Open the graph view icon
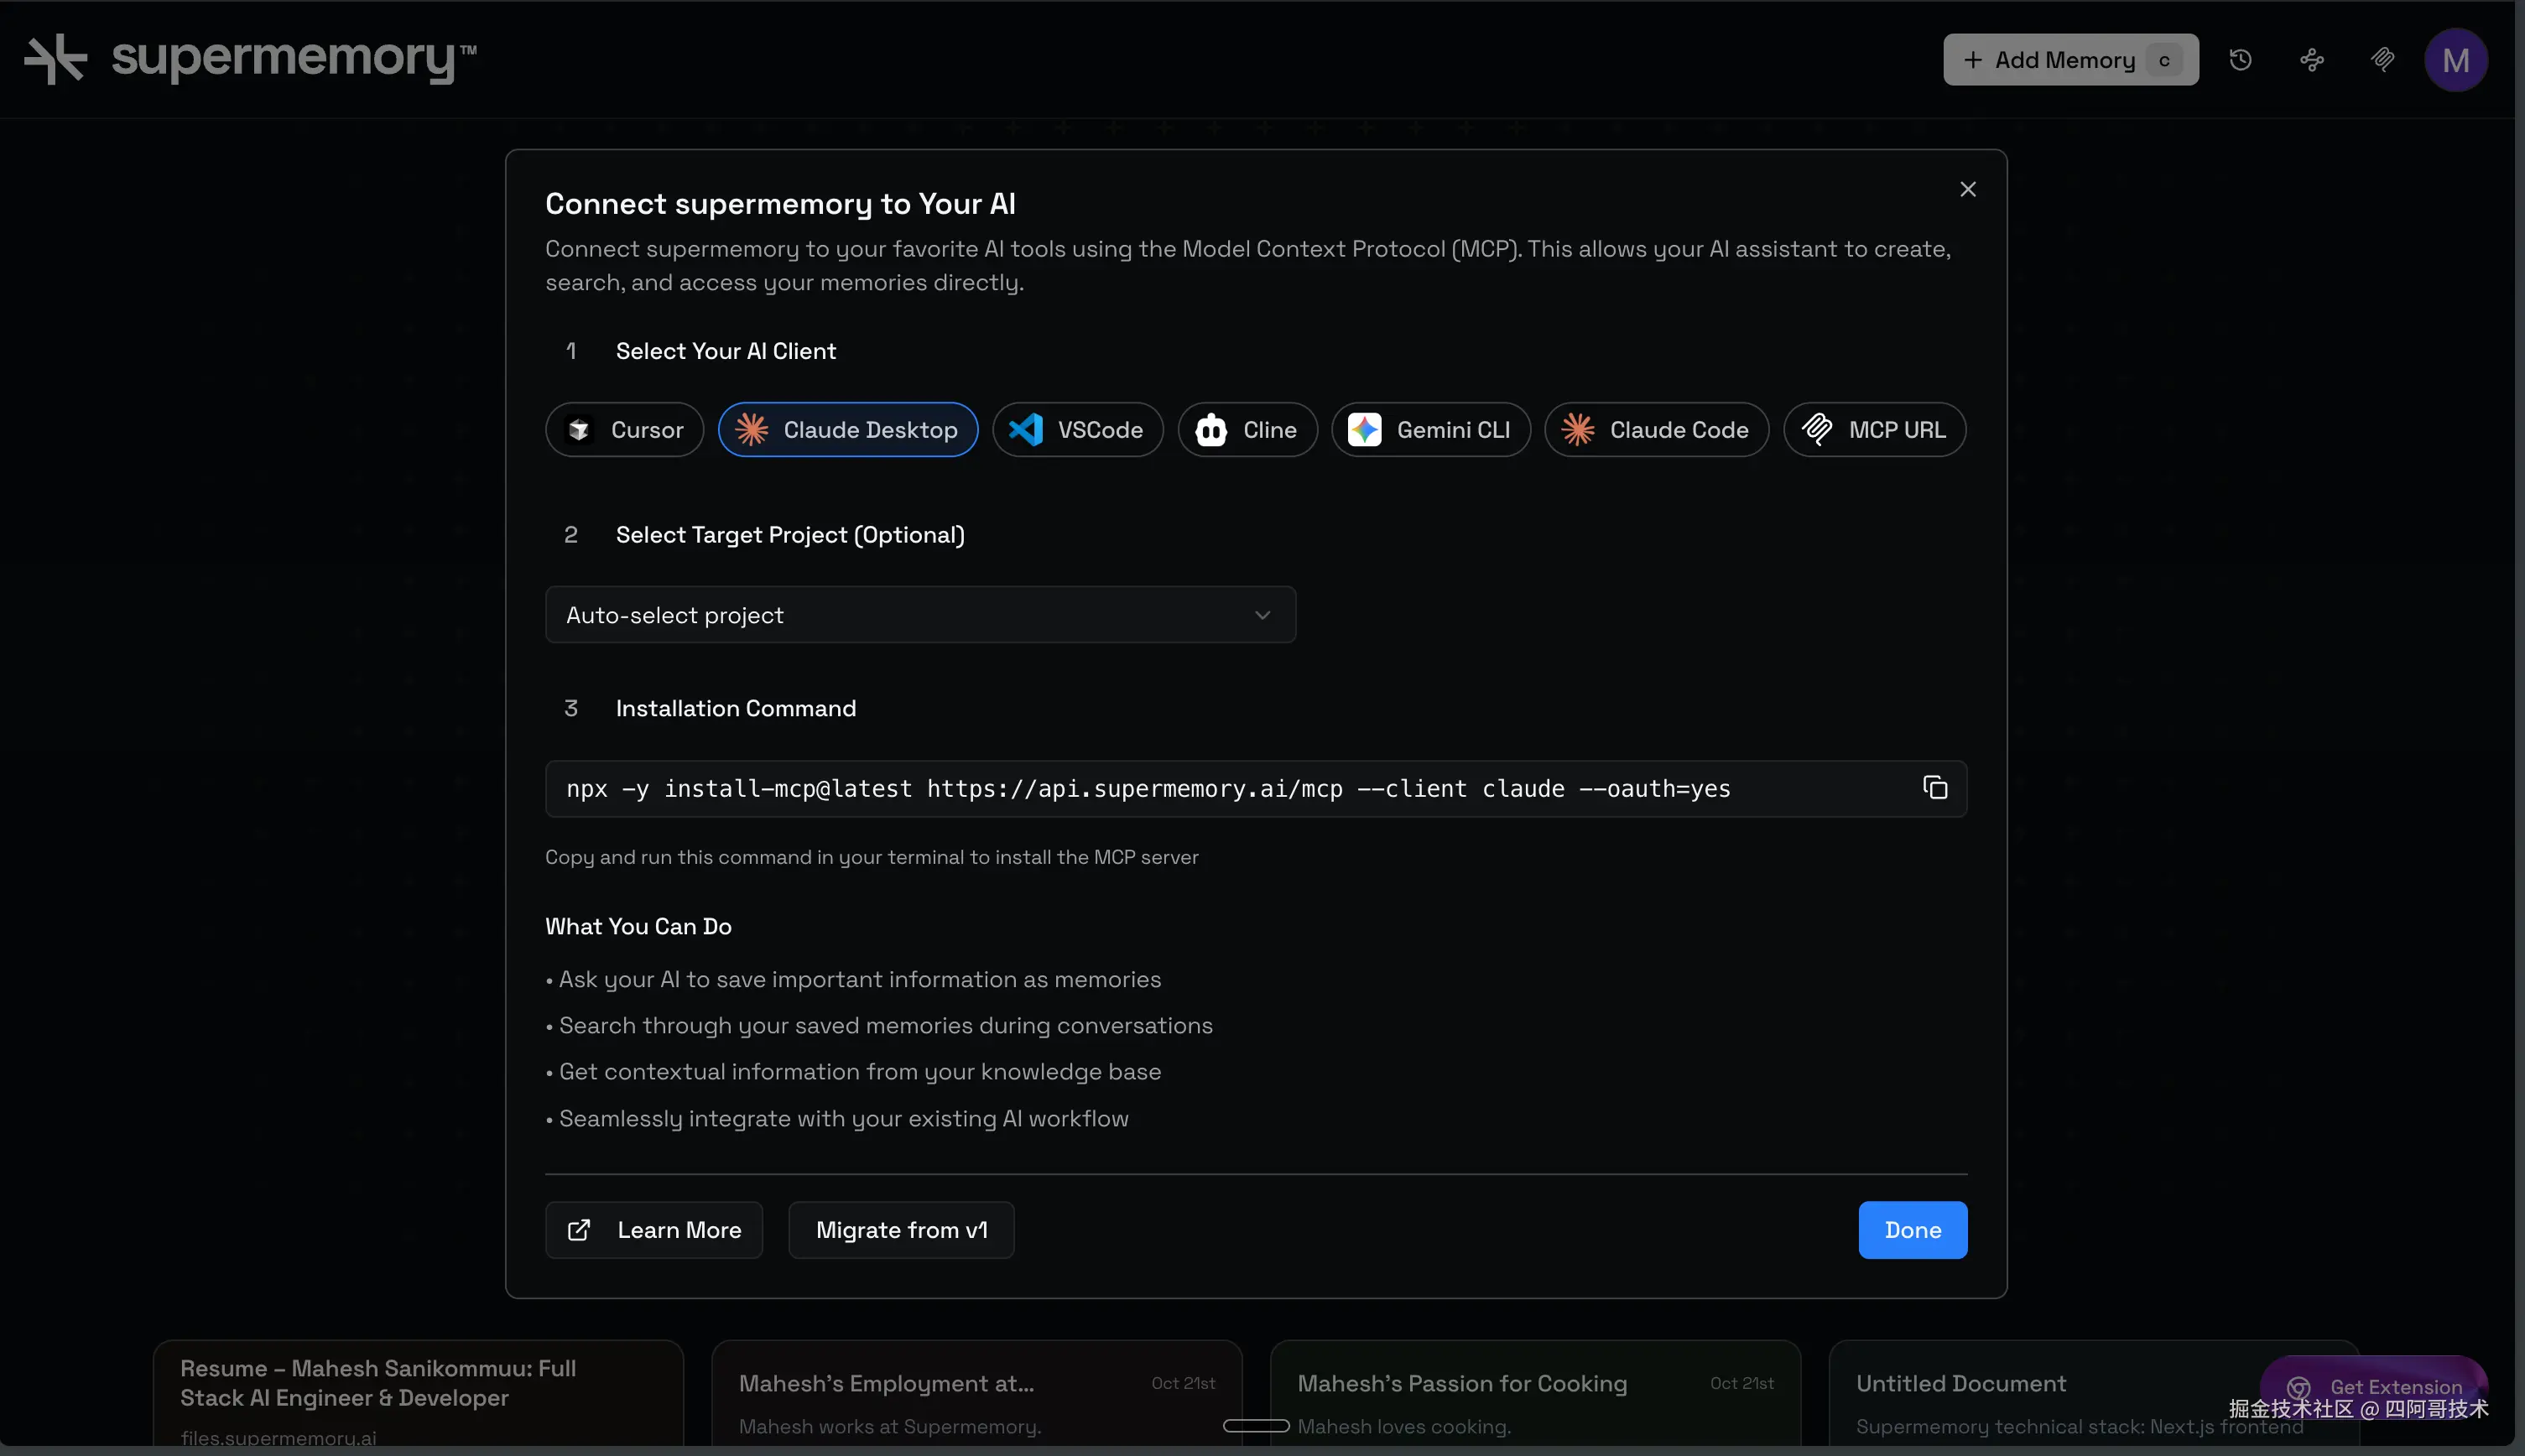The width and height of the screenshot is (2525, 1456). [x=2311, y=60]
